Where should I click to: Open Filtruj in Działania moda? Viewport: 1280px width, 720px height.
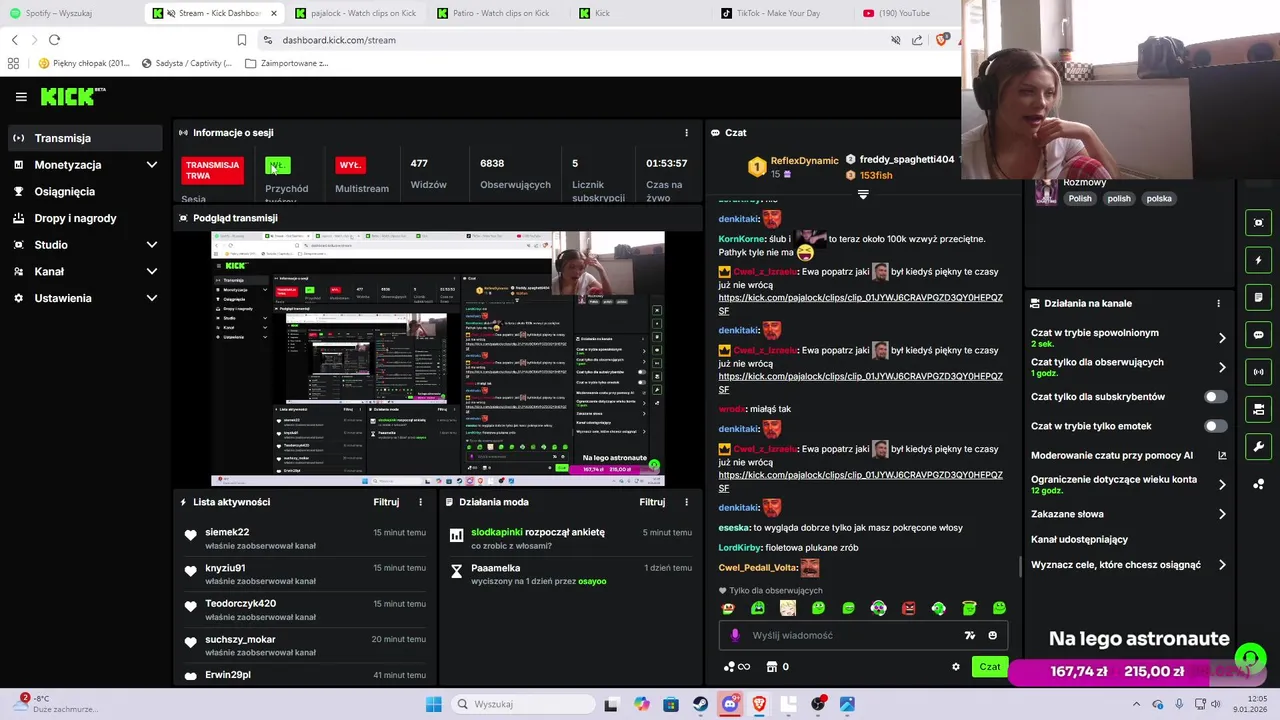(x=652, y=502)
